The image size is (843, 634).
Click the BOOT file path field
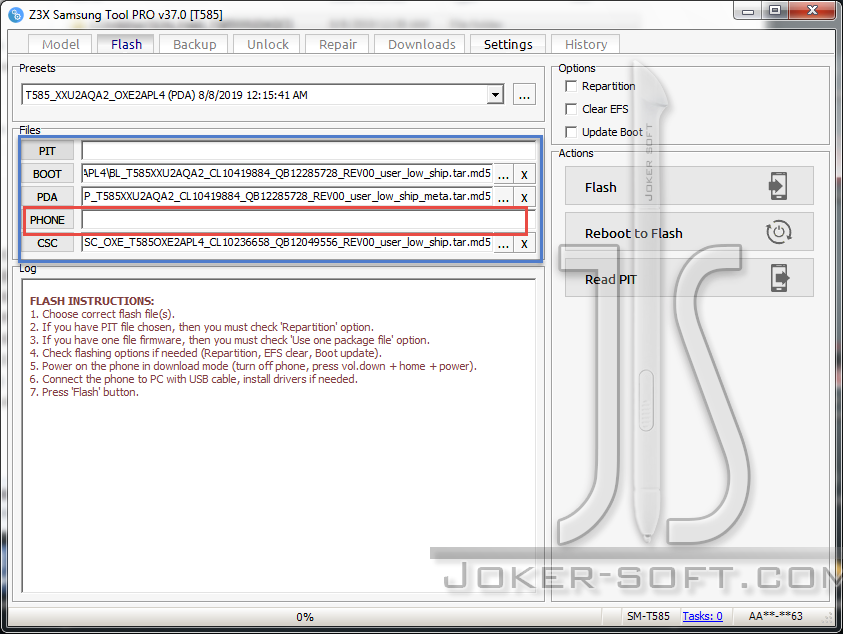coord(287,174)
